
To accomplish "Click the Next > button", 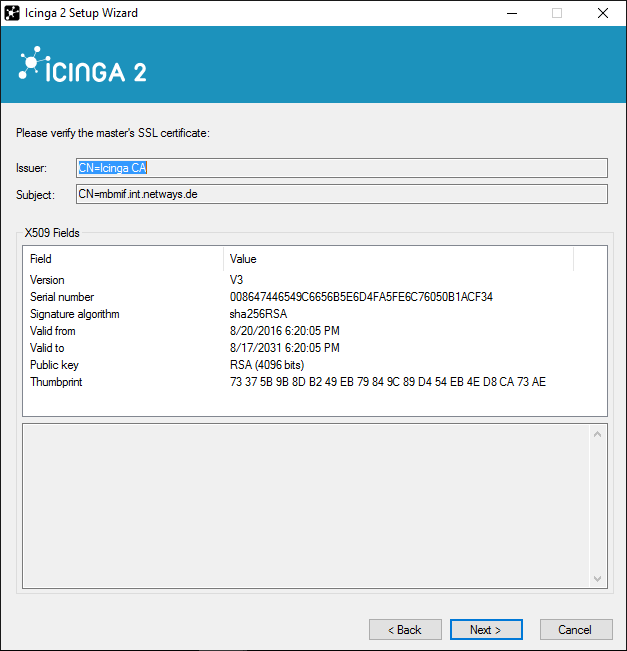I will [486, 629].
